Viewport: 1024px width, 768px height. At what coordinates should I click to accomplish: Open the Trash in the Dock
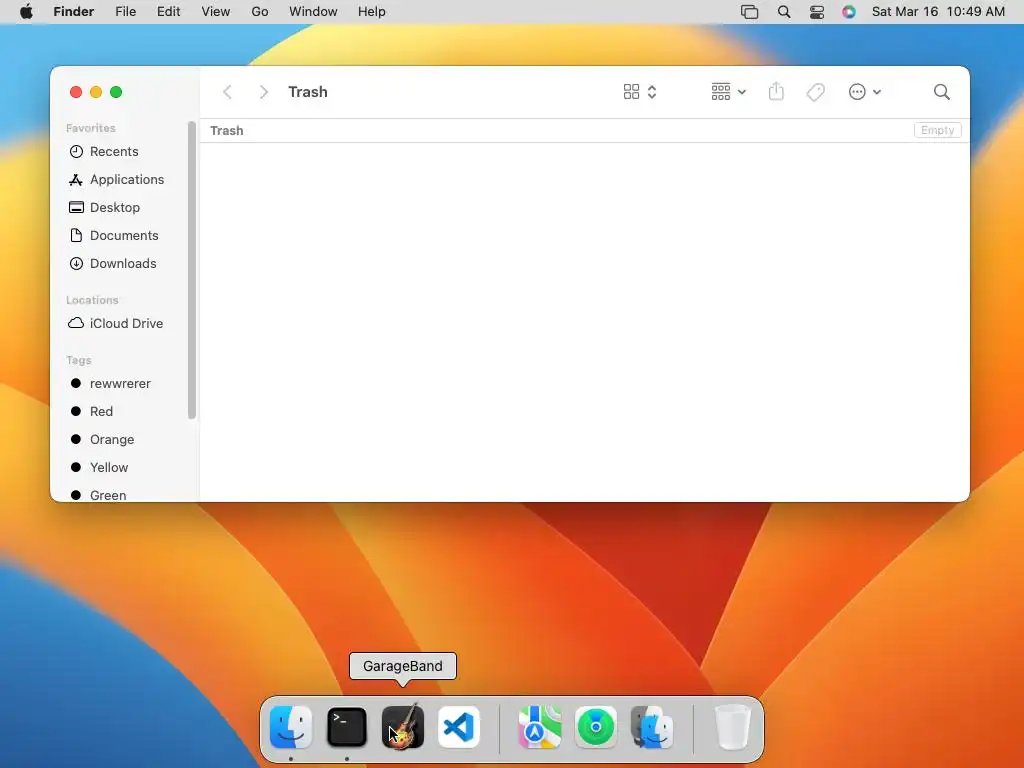(x=733, y=727)
